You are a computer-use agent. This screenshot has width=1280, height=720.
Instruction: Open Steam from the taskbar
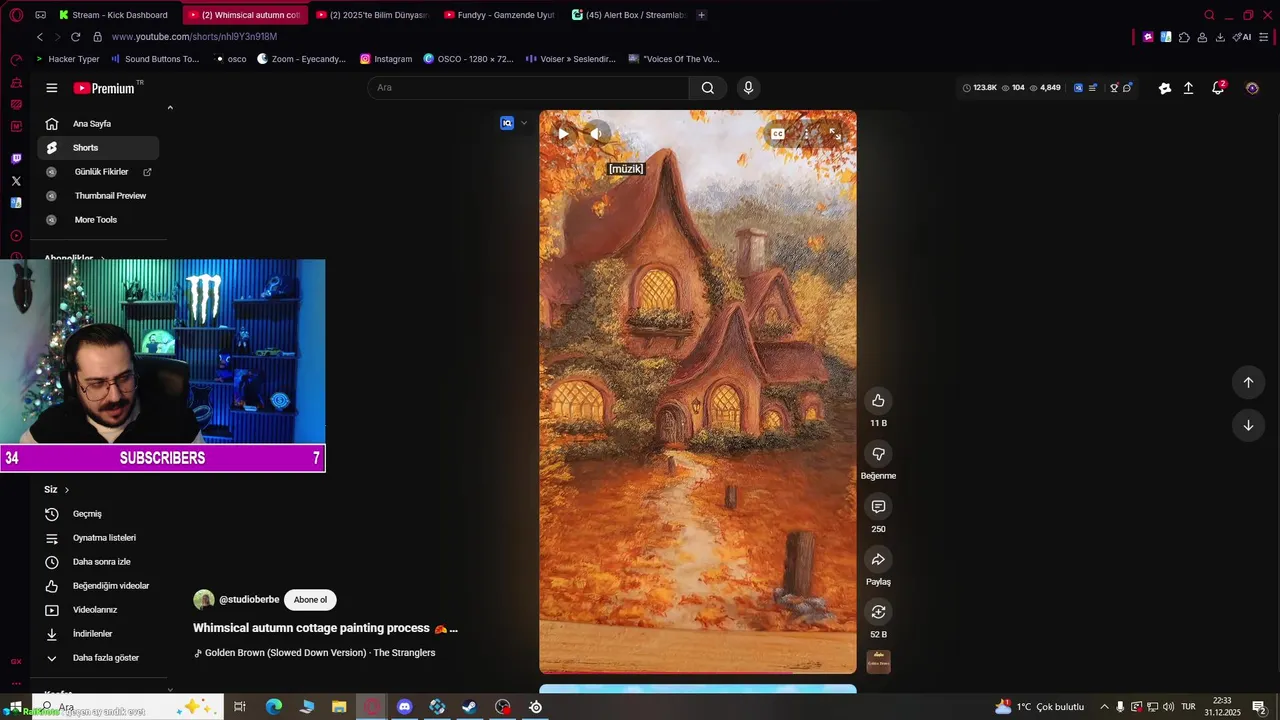click(469, 707)
